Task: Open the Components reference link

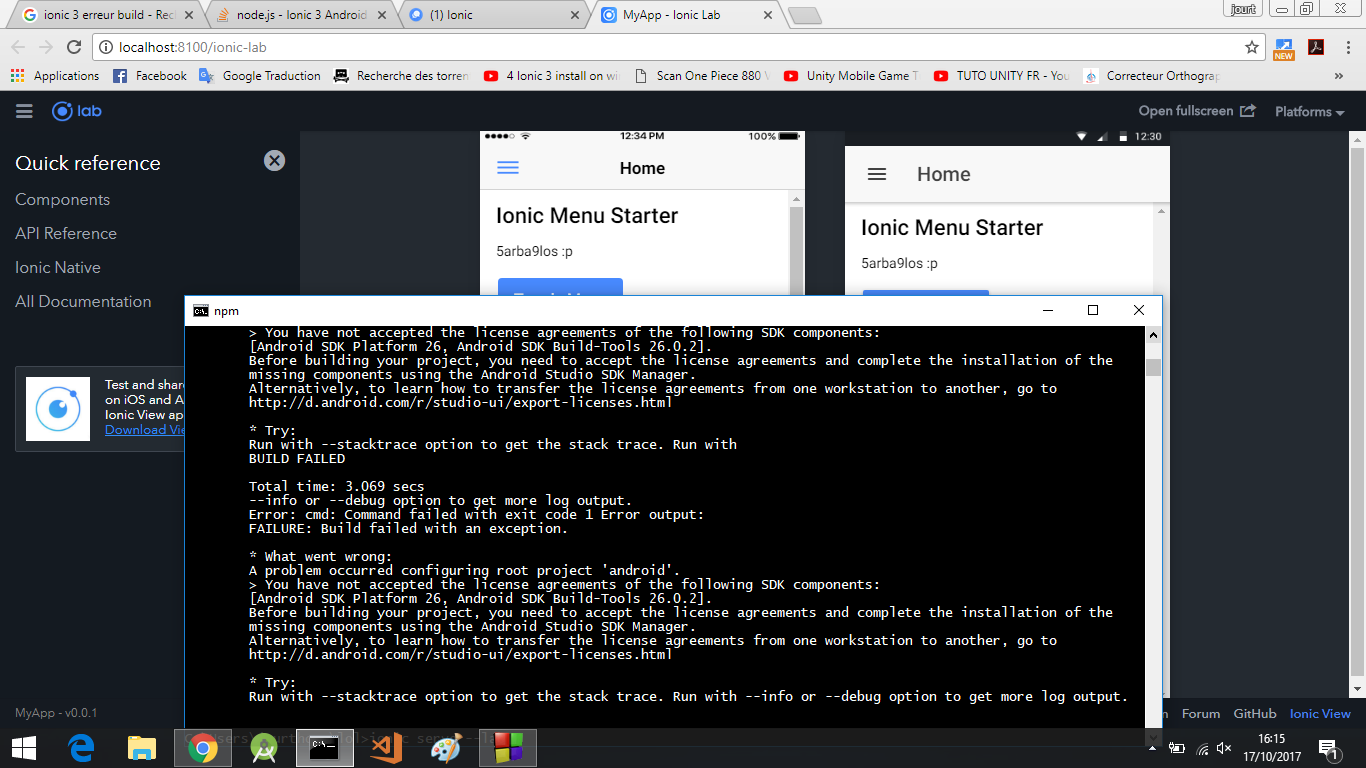Action: pos(62,200)
